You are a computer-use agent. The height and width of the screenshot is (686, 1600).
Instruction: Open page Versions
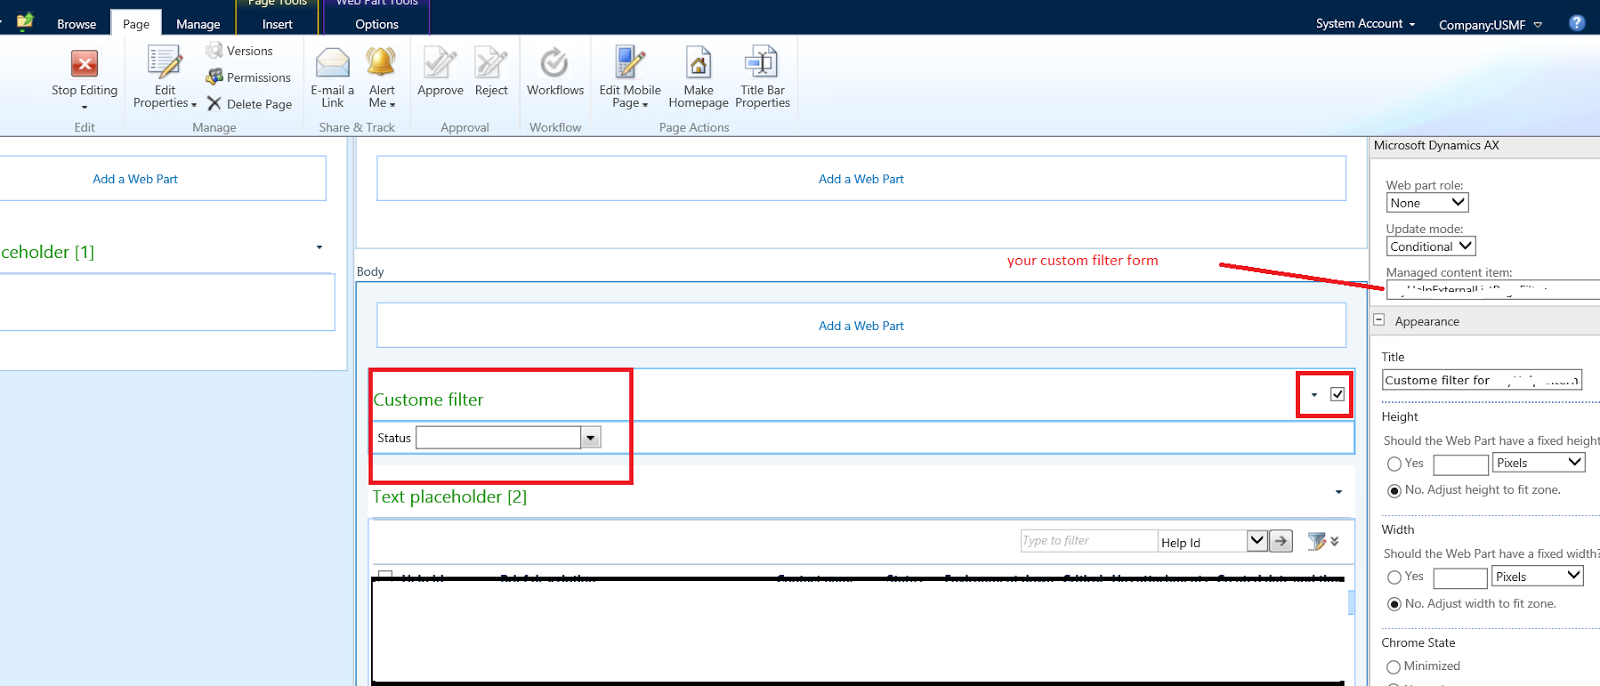(x=240, y=51)
